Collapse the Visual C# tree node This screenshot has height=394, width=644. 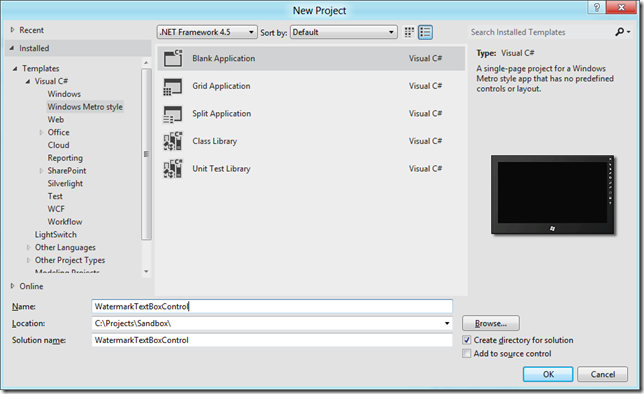28,81
